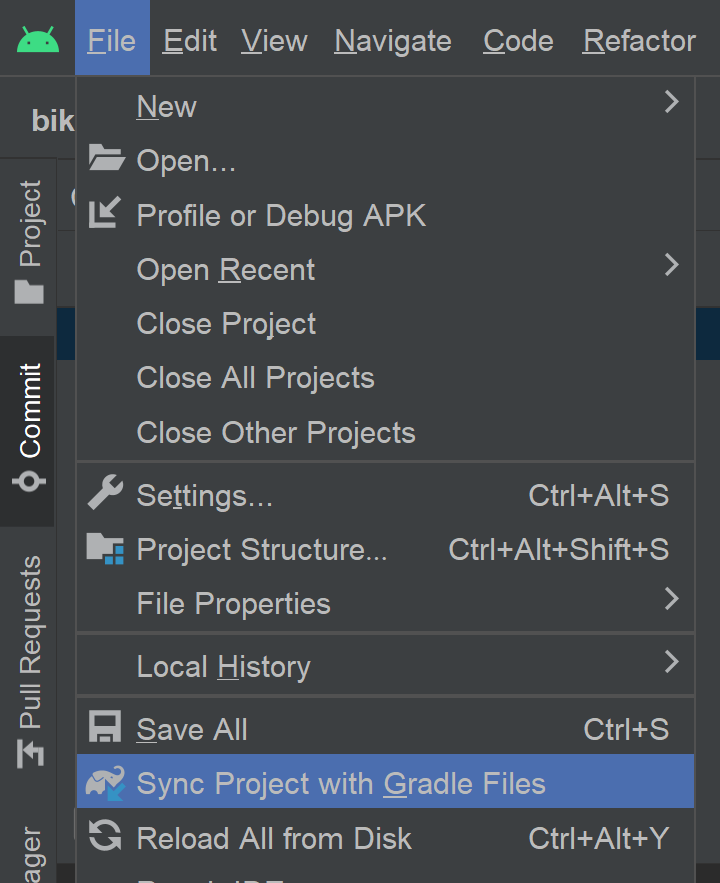Show the Pull Requests side panel
Viewport: 720px width, 883px height.
coord(30,660)
